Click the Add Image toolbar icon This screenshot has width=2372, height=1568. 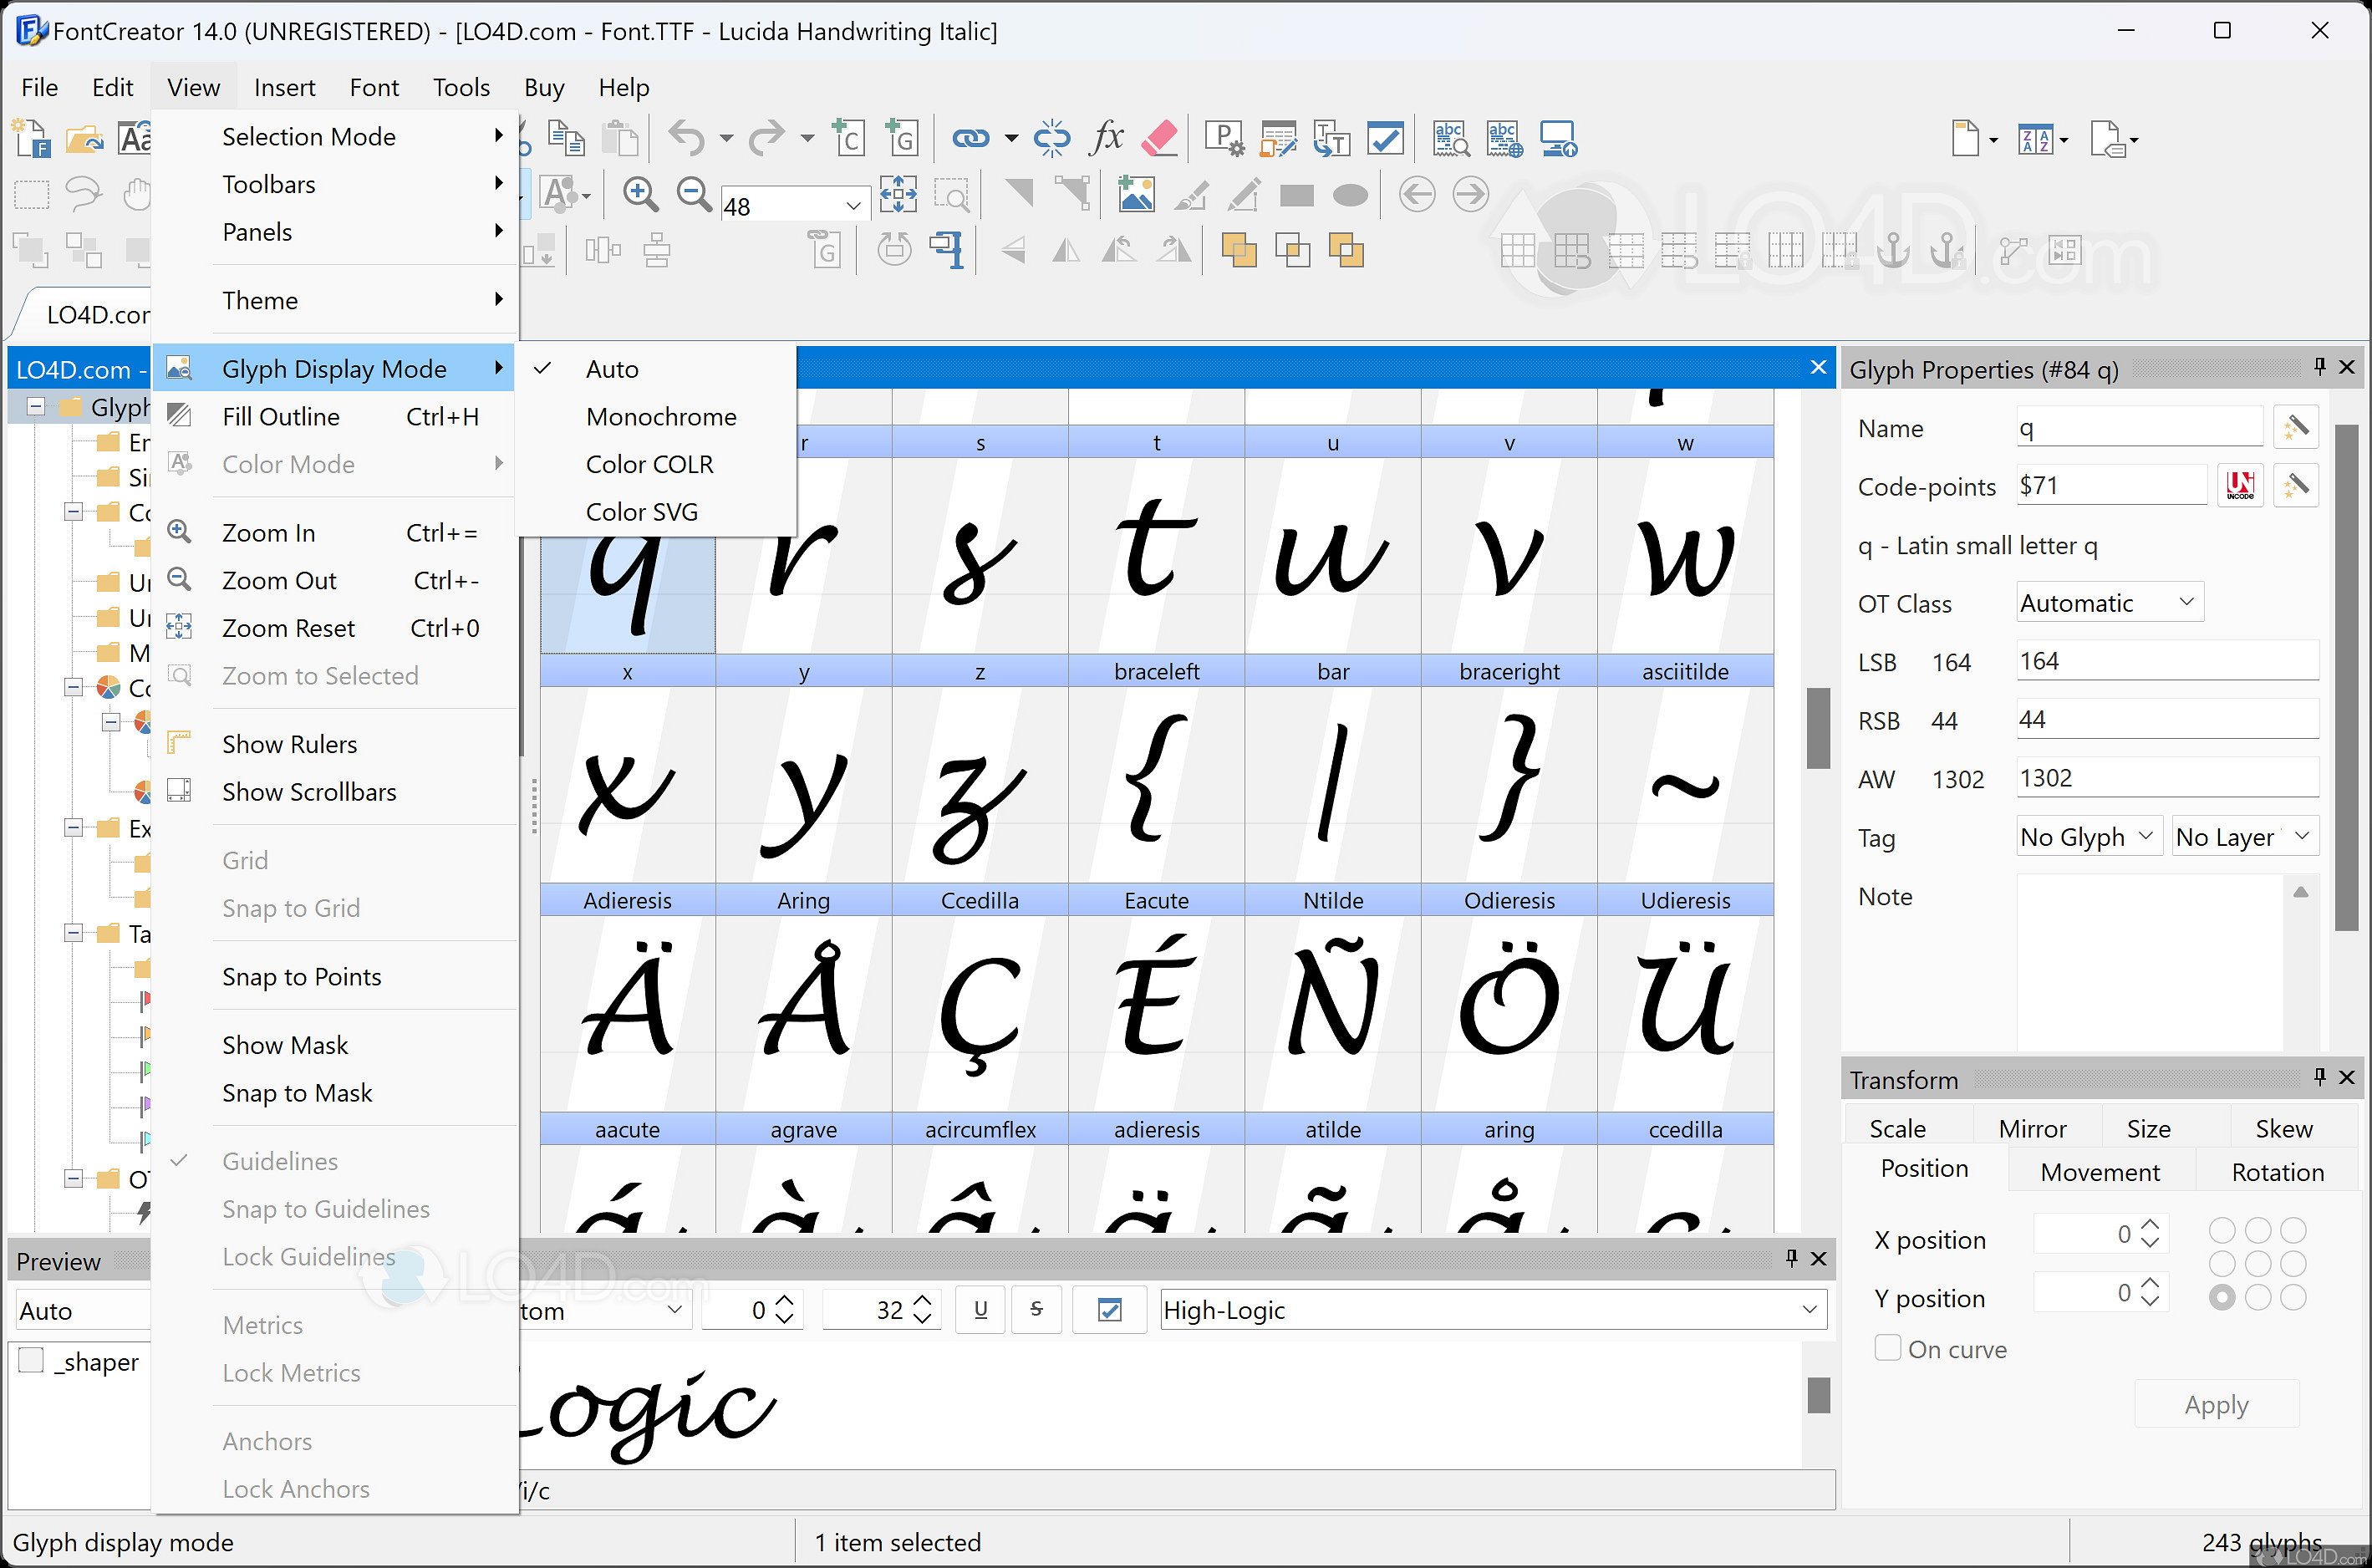[1136, 195]
